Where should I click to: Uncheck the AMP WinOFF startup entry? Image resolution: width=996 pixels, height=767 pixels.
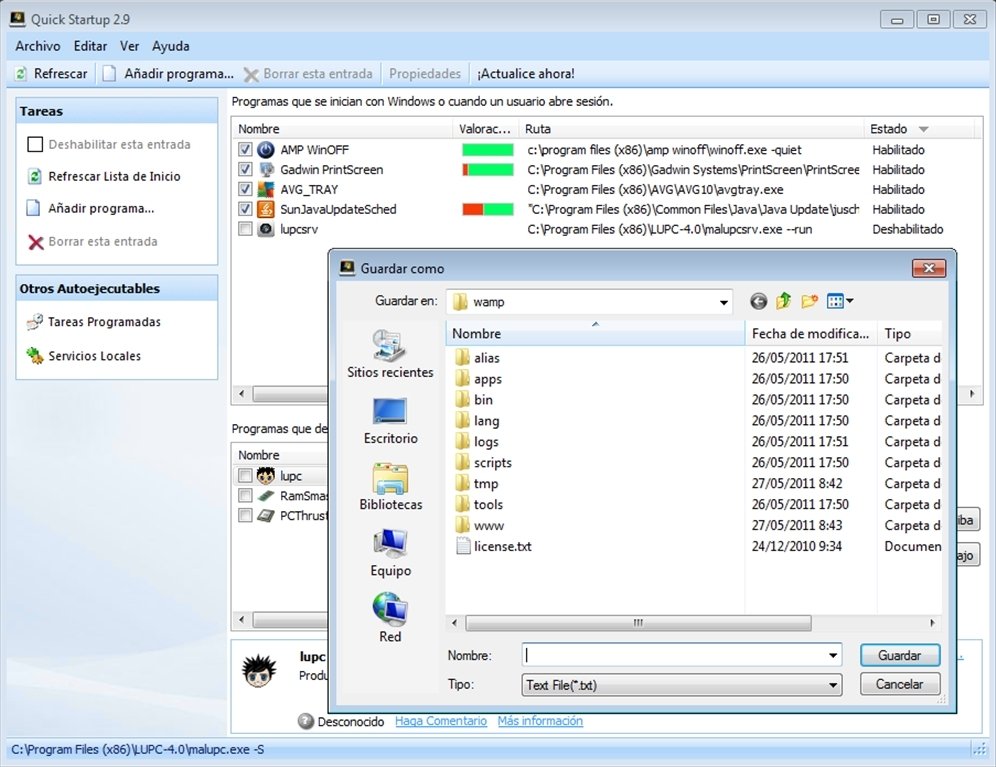click(245, 150)
